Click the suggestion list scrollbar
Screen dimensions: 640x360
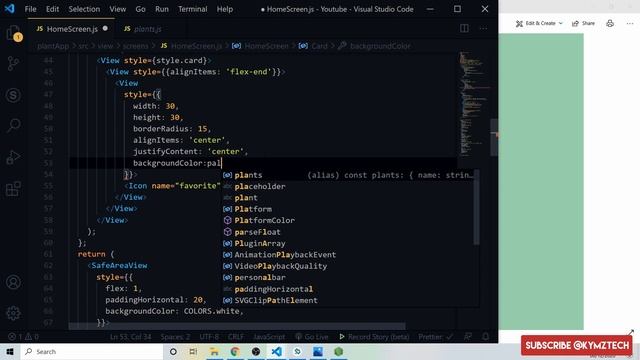pyautogui.click(x=476, y=207)
